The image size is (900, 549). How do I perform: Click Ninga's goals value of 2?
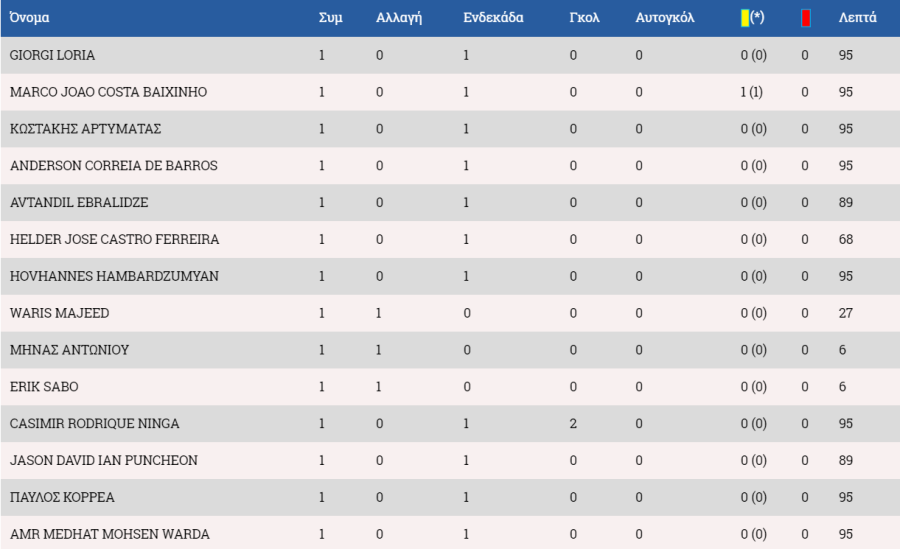coord(573,423)
